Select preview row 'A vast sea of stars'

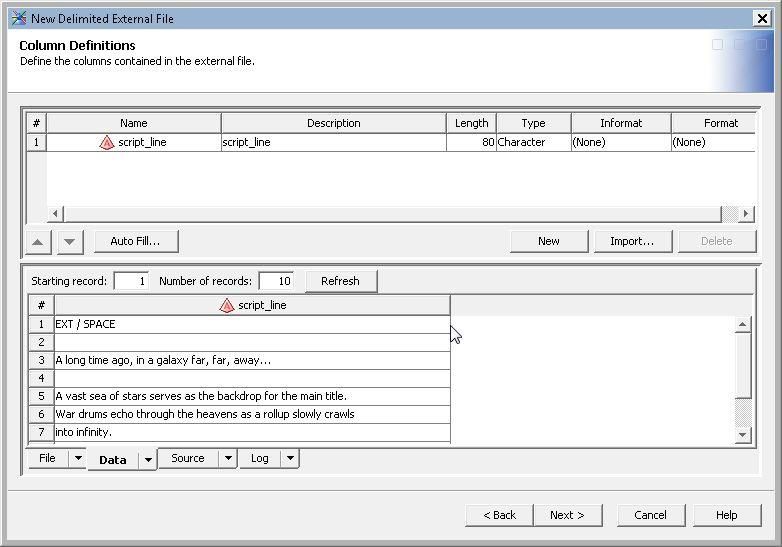(252, 396)
